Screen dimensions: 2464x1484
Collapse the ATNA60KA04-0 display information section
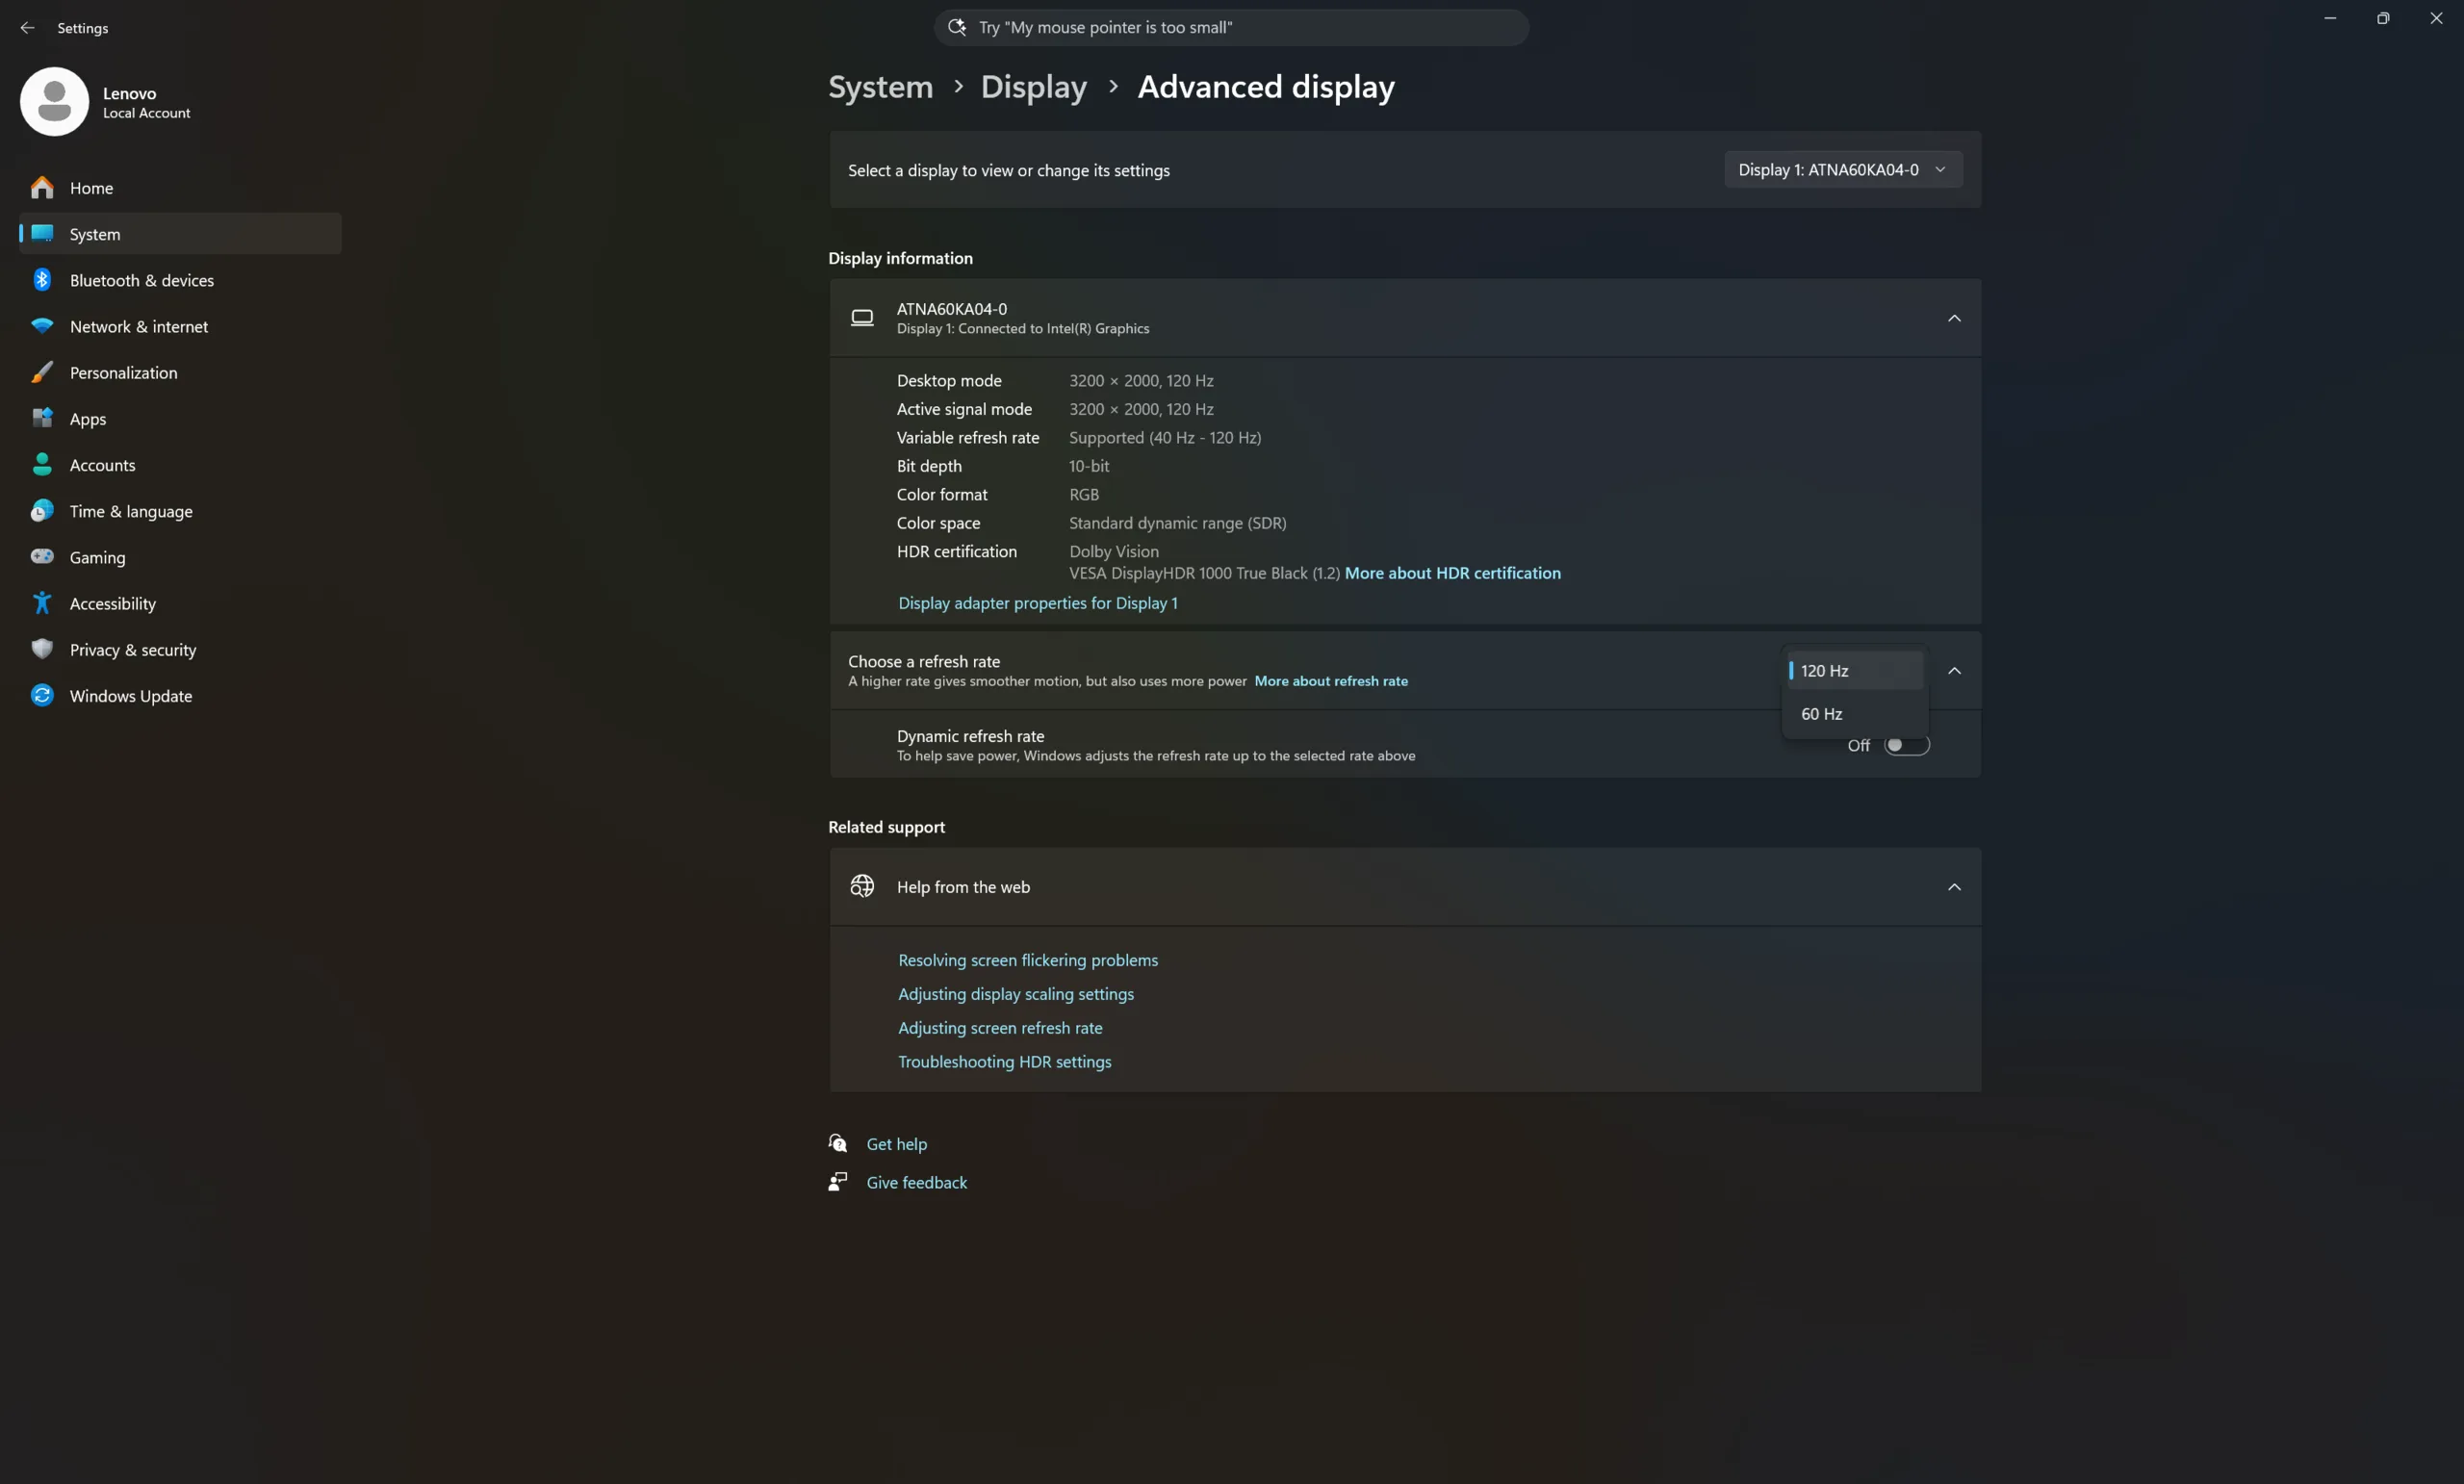[1953, 318]
